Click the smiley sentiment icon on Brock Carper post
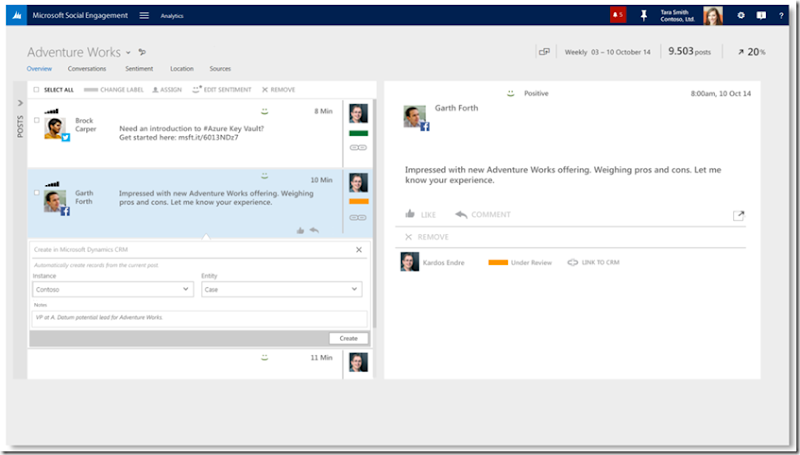 click(264, 111)
